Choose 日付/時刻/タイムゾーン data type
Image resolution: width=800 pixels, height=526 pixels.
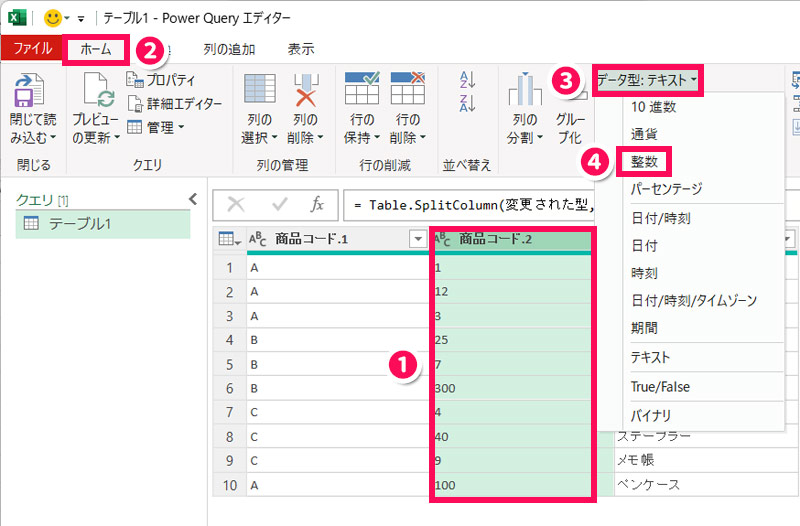pyautogui.click(x=694, y=300)
